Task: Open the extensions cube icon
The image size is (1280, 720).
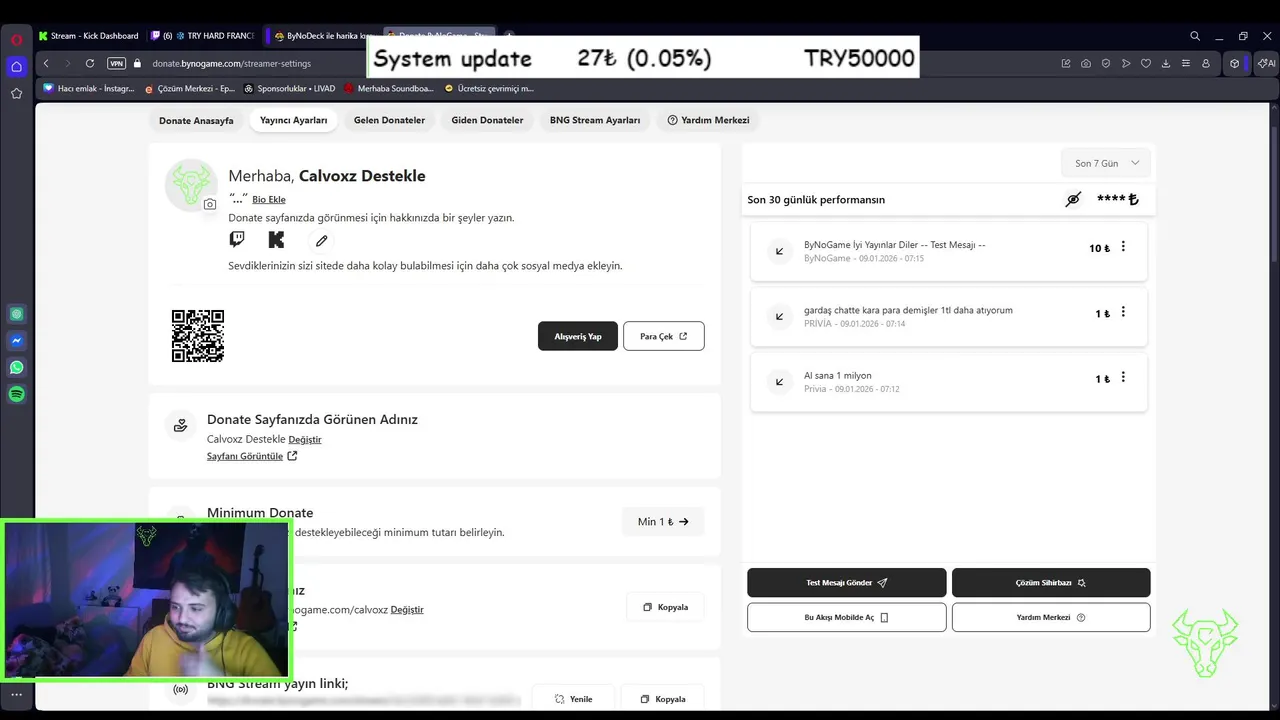Action: coord(1235,63)
